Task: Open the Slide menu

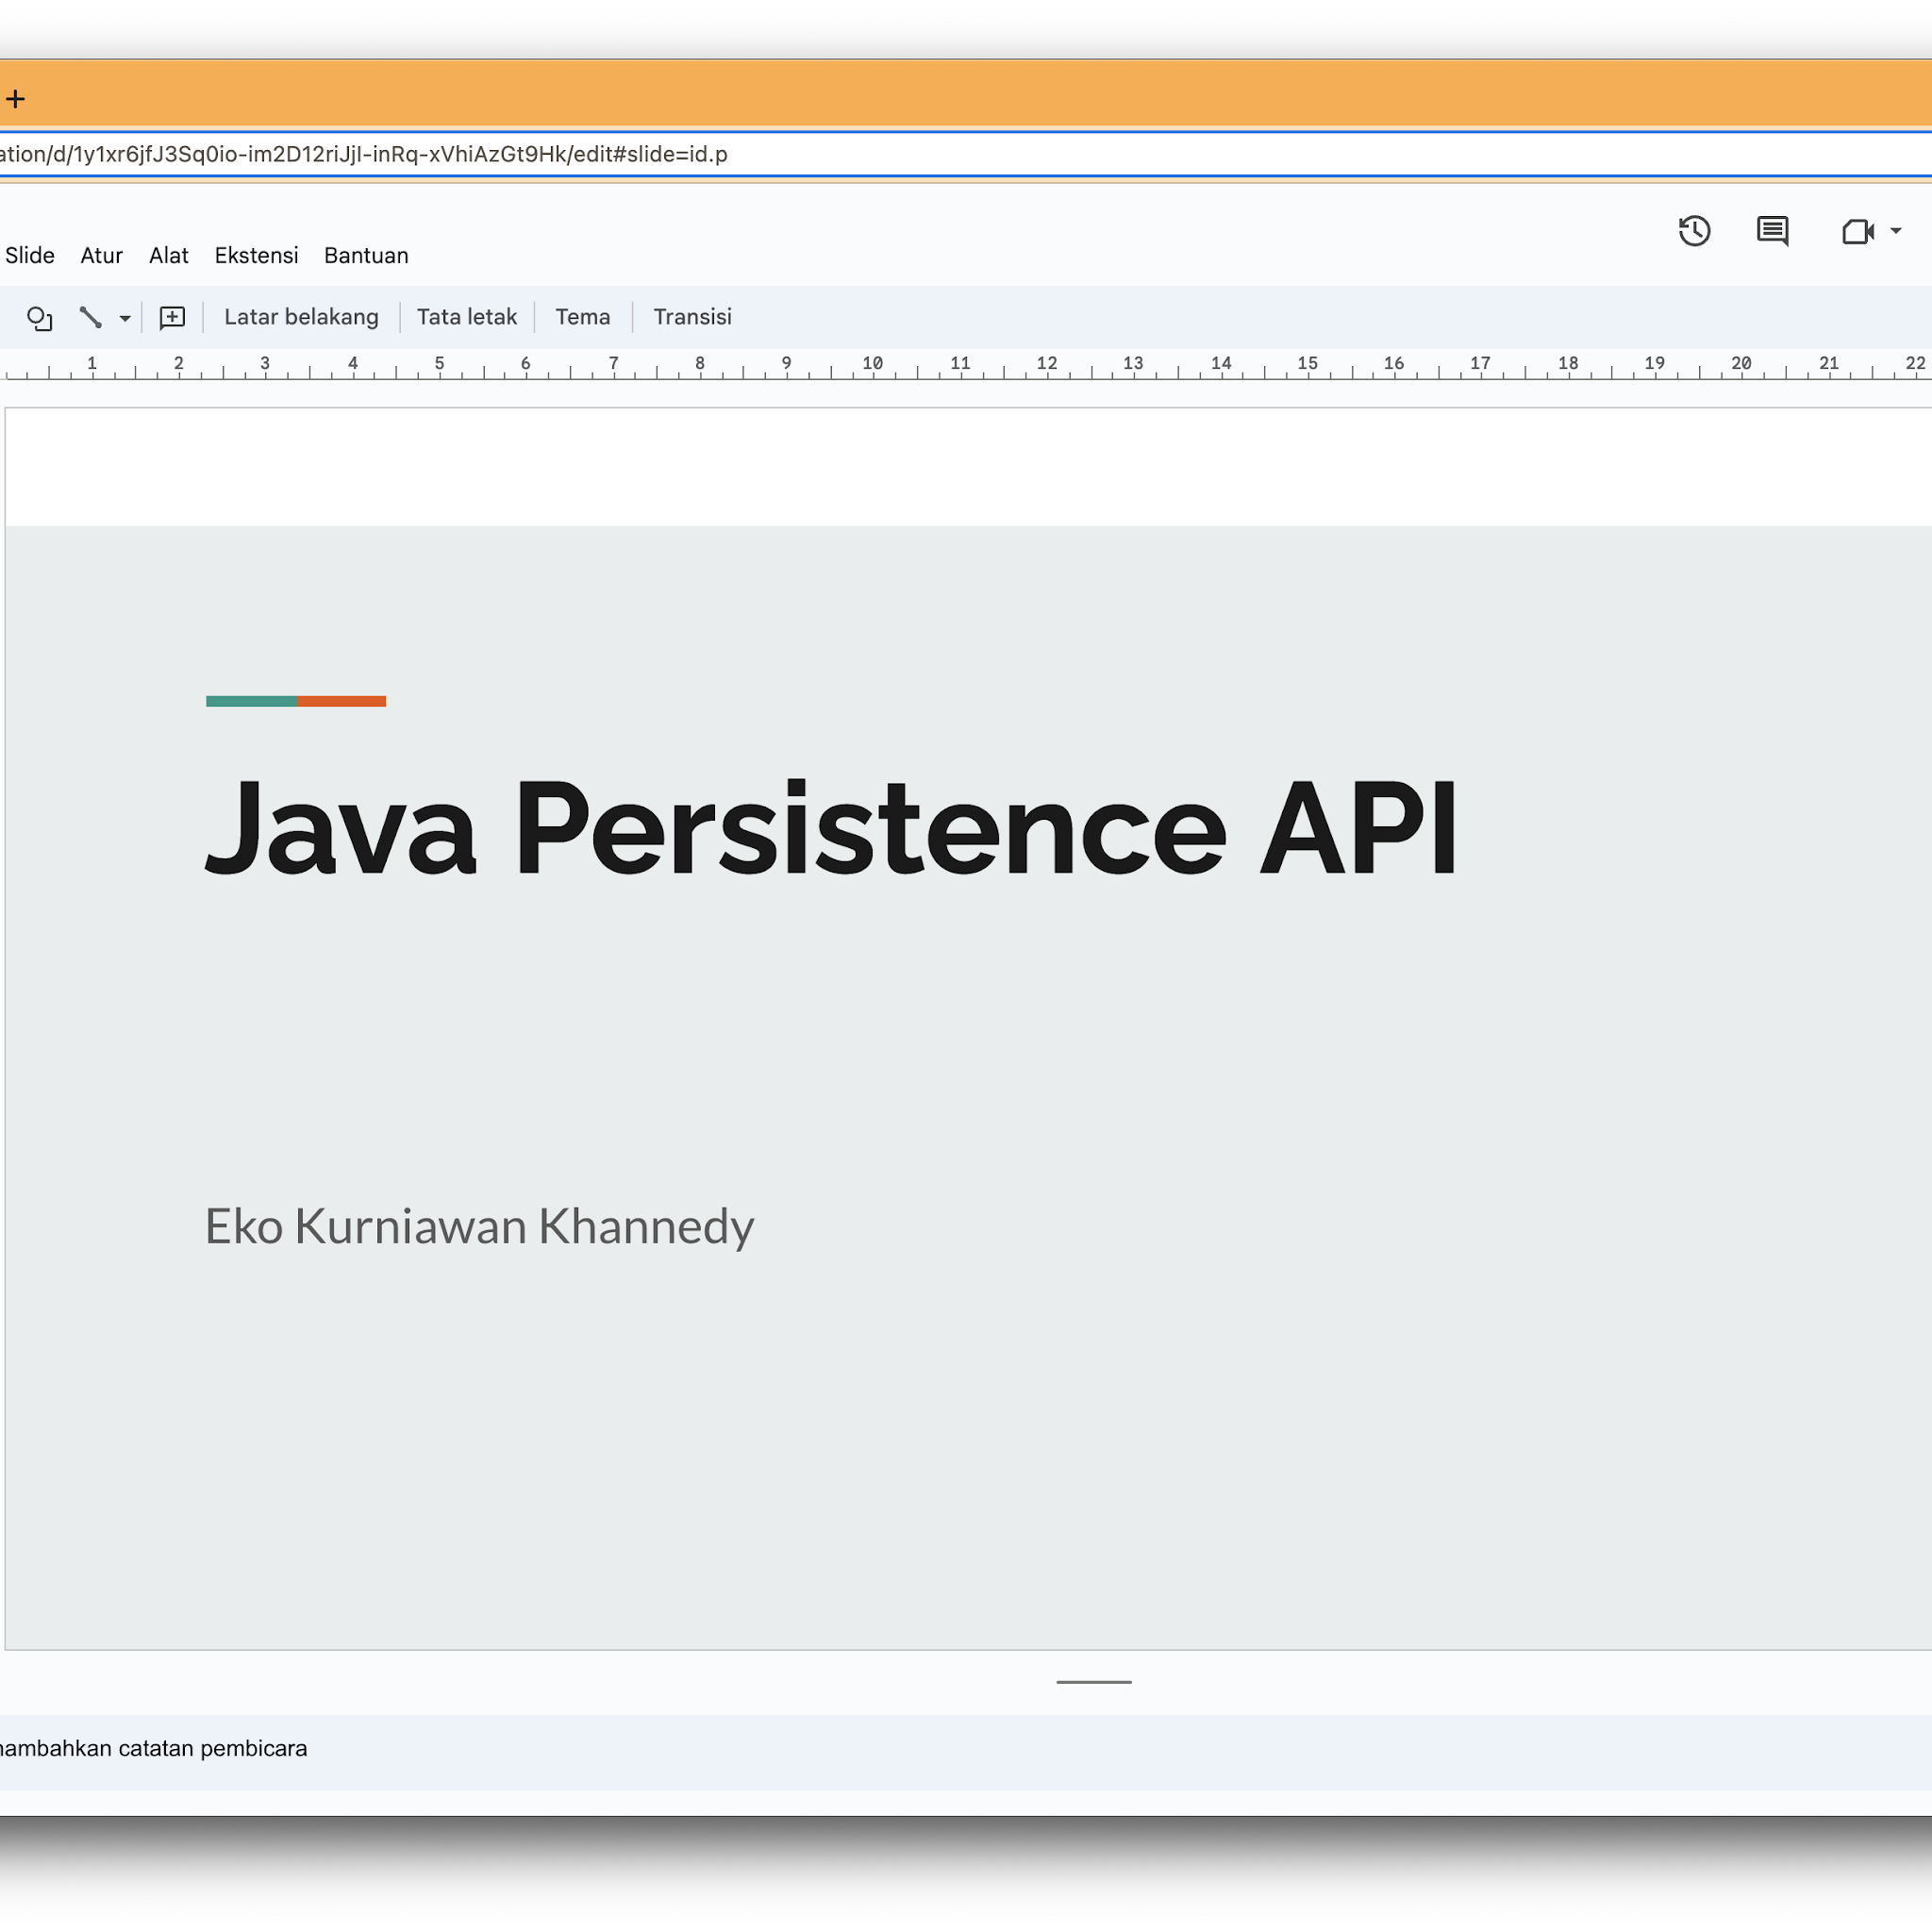Action: pyautogui.click(x=30, y=256)
